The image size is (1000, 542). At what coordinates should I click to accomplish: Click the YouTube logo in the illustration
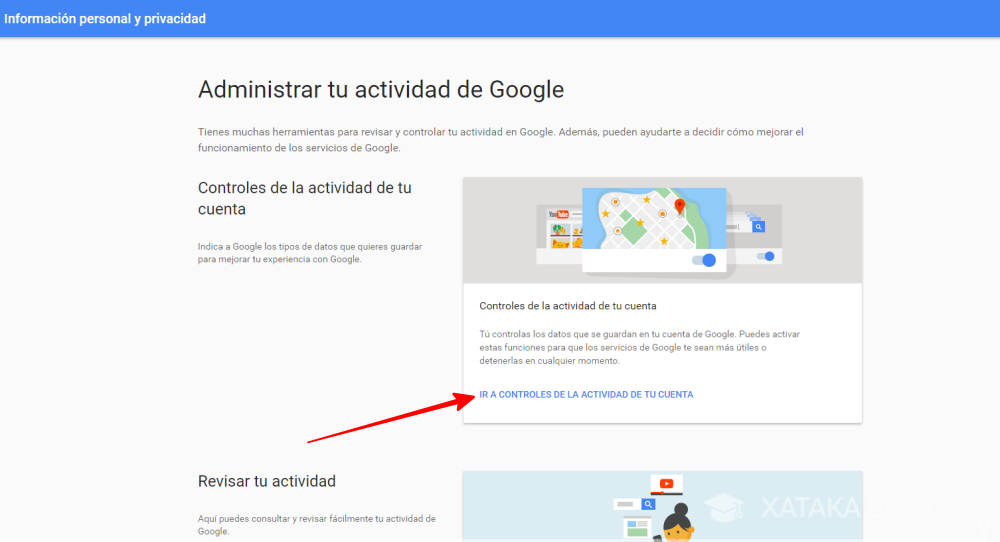tap(558, 215)
